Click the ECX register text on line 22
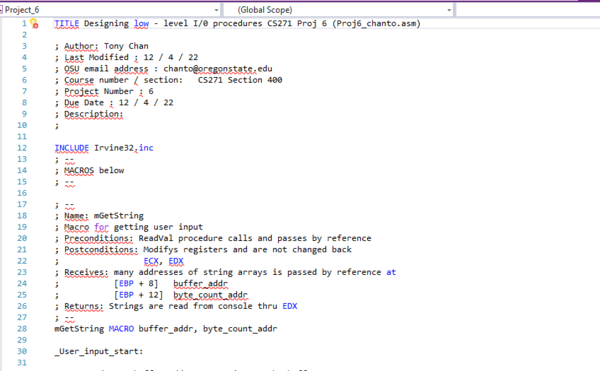Image resolution: width=600 pixels, height=371 pixels. click(151, 261)
